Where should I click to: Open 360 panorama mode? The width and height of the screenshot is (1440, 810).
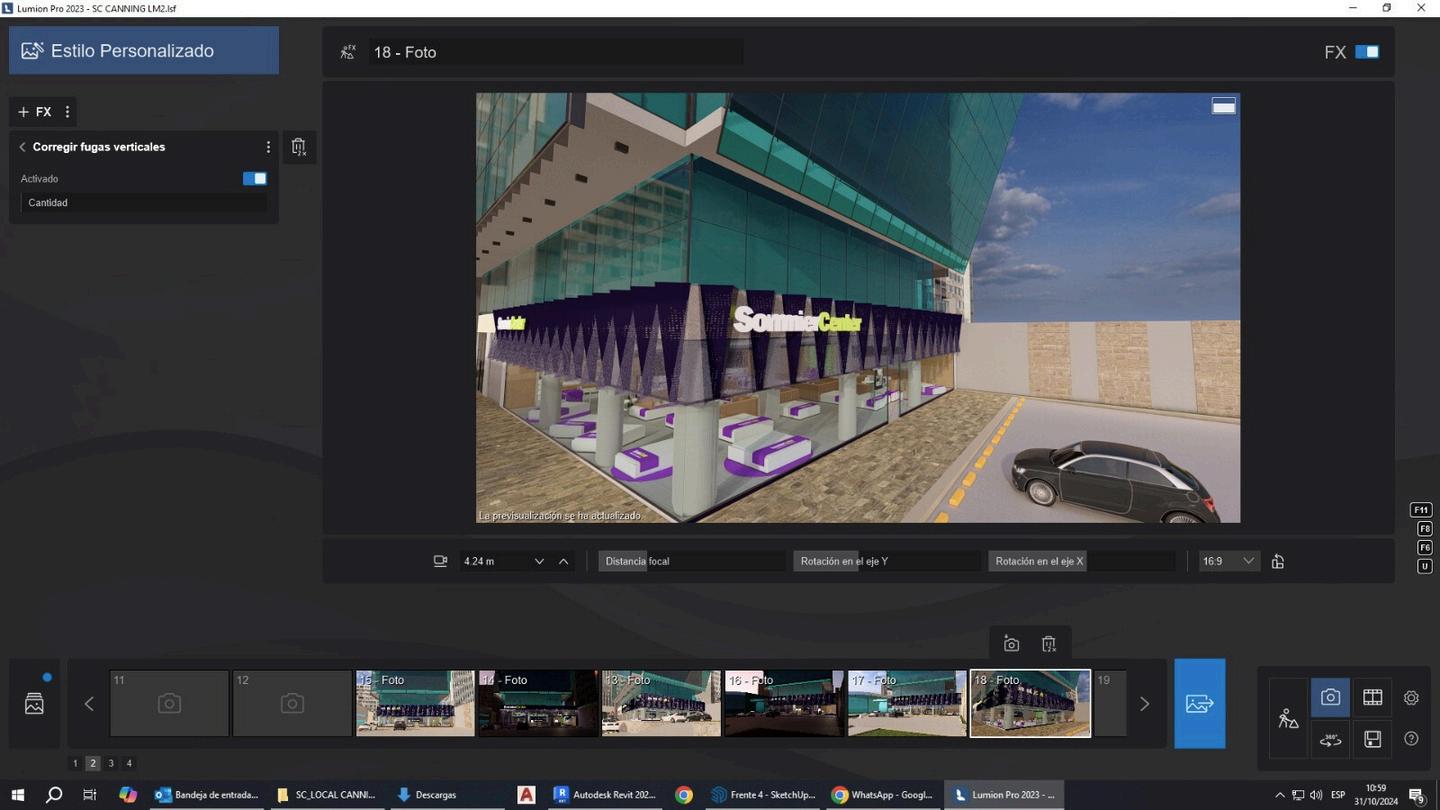coord(1330,739)
